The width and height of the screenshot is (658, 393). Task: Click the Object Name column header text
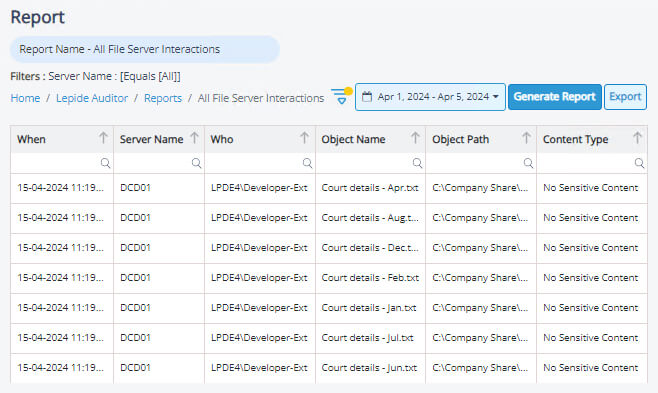[353, 139]
